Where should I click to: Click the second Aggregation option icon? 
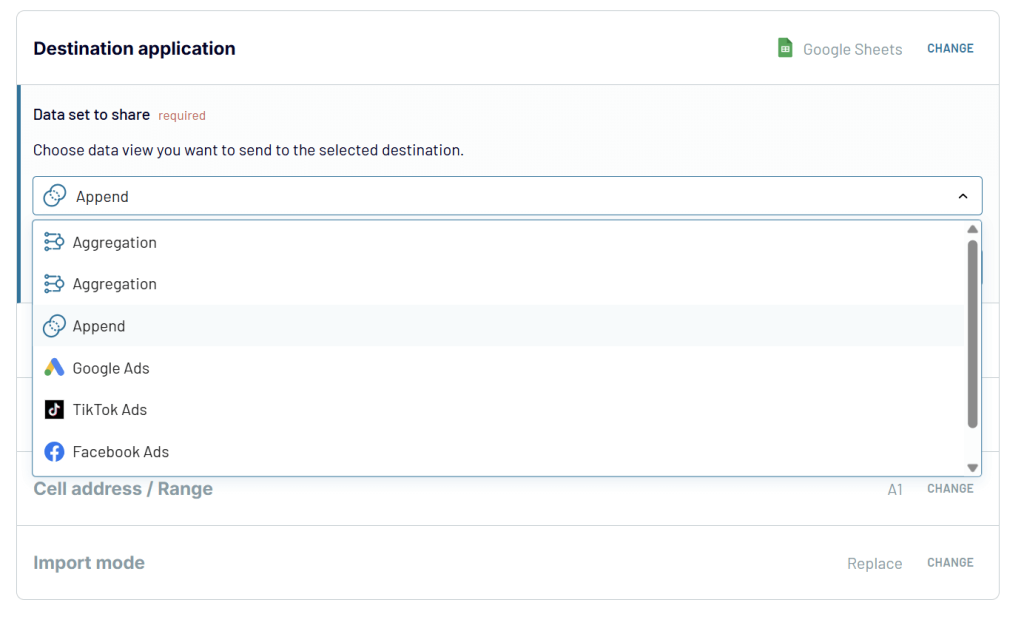click(x=54, y=284)
